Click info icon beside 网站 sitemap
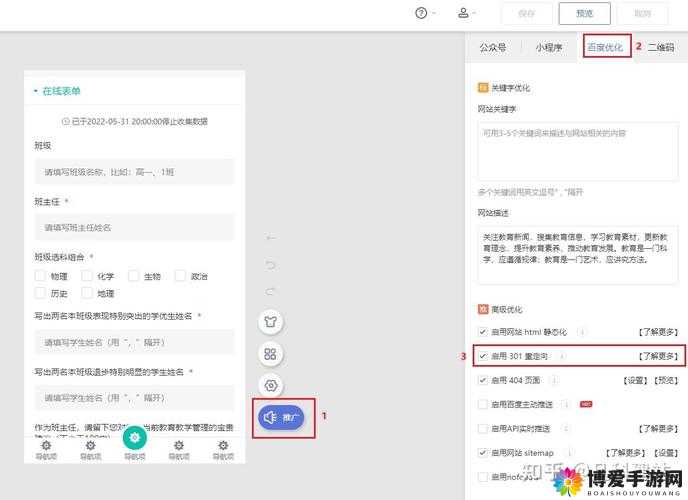688x500 pixels. tap(569, 453)
